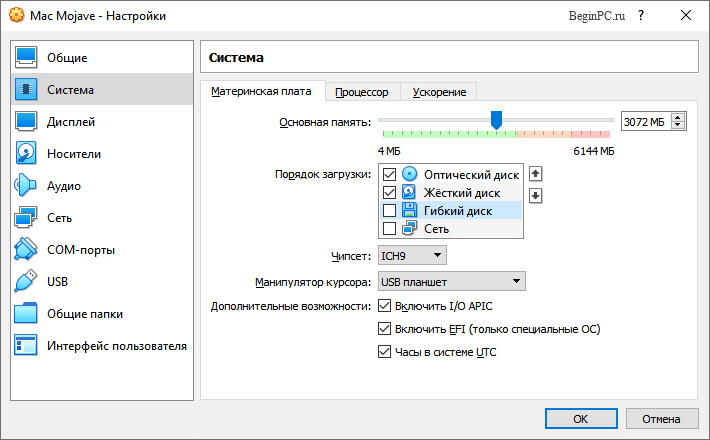This screenshot has height=440, width=710.
Task: Increase memory with stepper up arrow
Action: (677, 117)
